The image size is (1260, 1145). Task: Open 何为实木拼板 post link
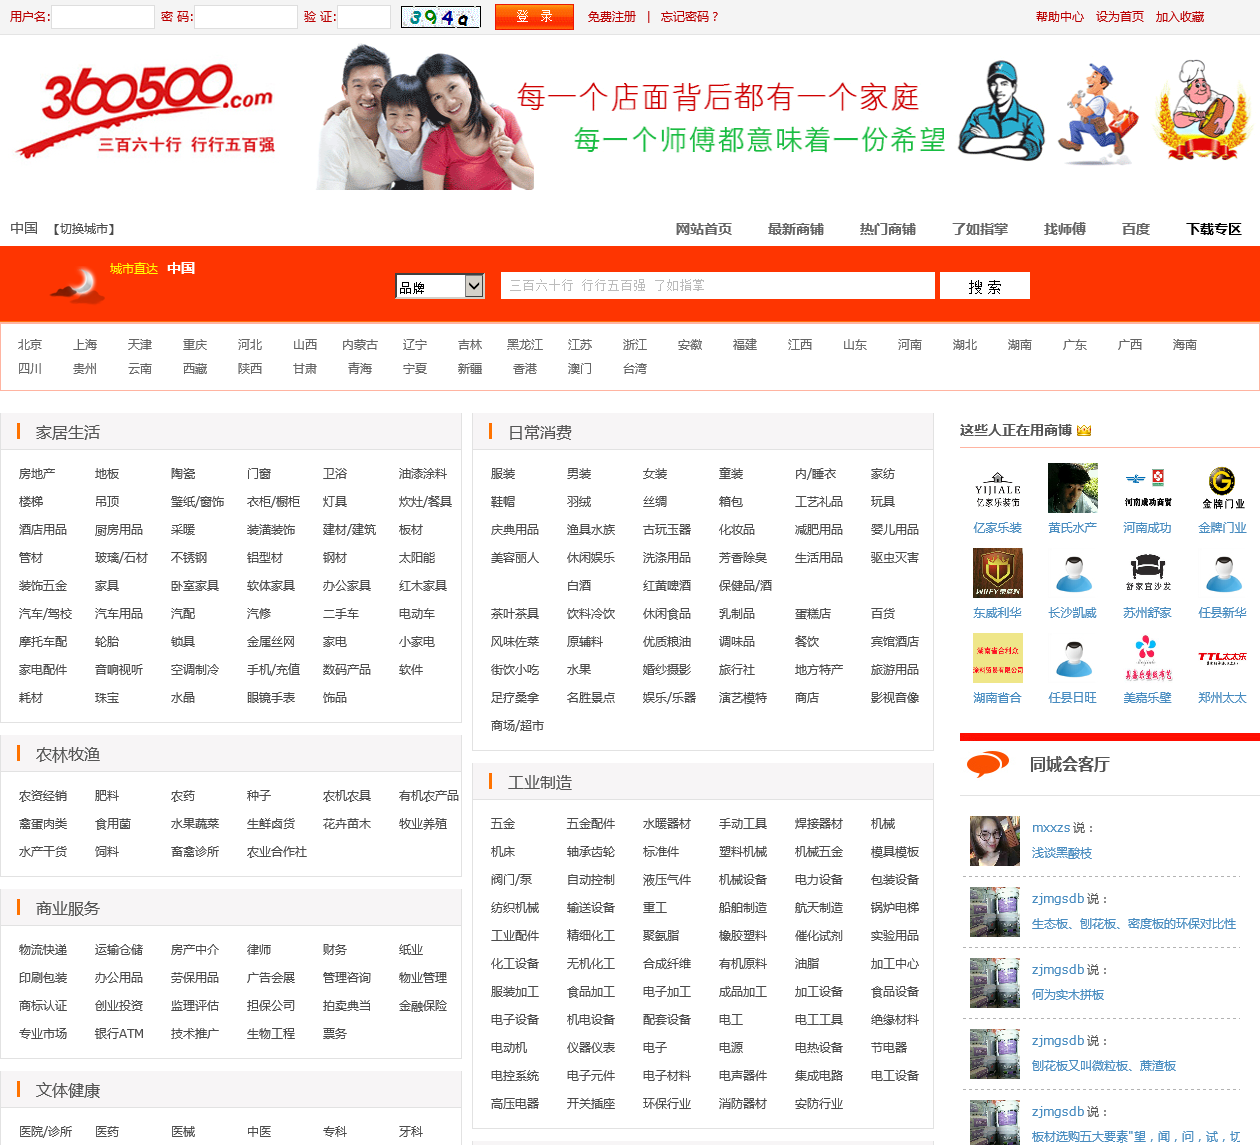coord(1068,995)
